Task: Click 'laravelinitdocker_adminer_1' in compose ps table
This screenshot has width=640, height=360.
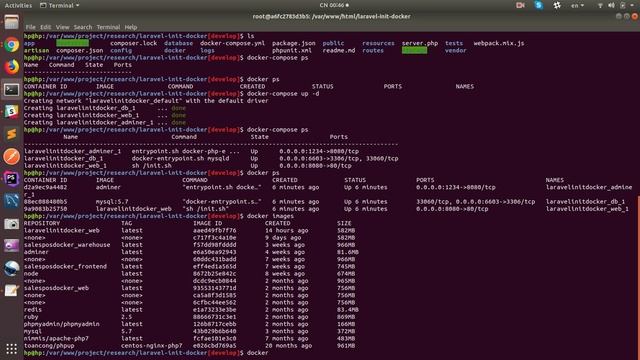Action: tap(72, 151)
